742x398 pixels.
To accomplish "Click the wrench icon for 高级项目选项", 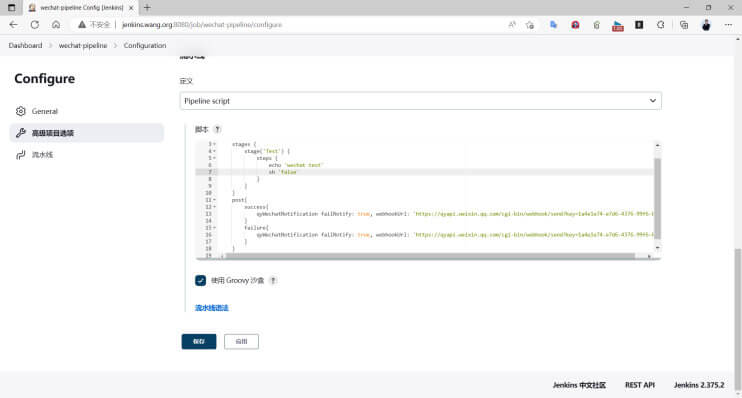I will (x=20, y=133).
